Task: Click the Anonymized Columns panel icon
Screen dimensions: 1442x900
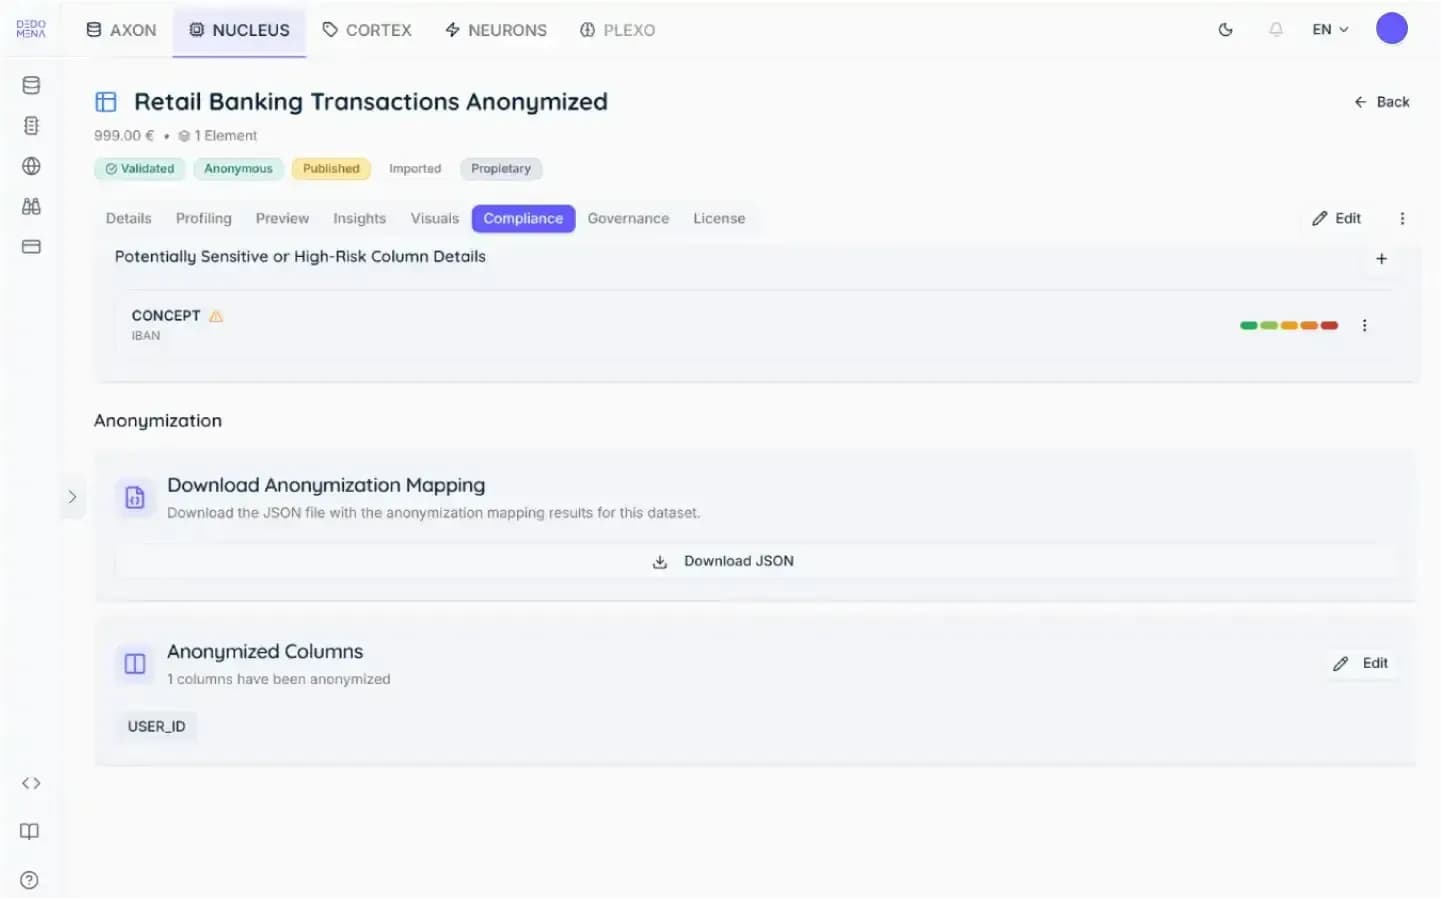Action: tap(135, 664)
